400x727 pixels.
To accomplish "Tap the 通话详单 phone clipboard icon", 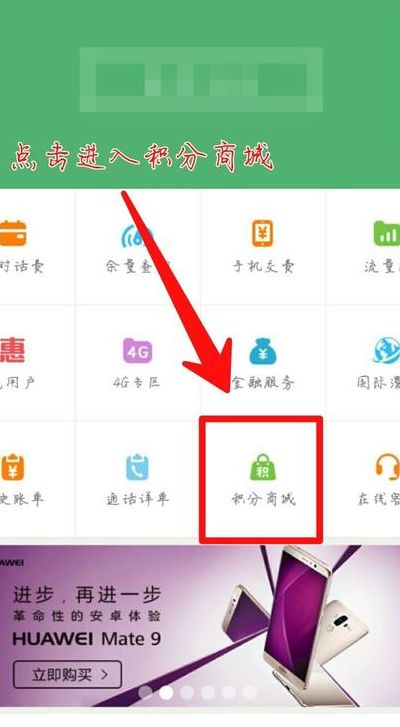I will 137,467.
